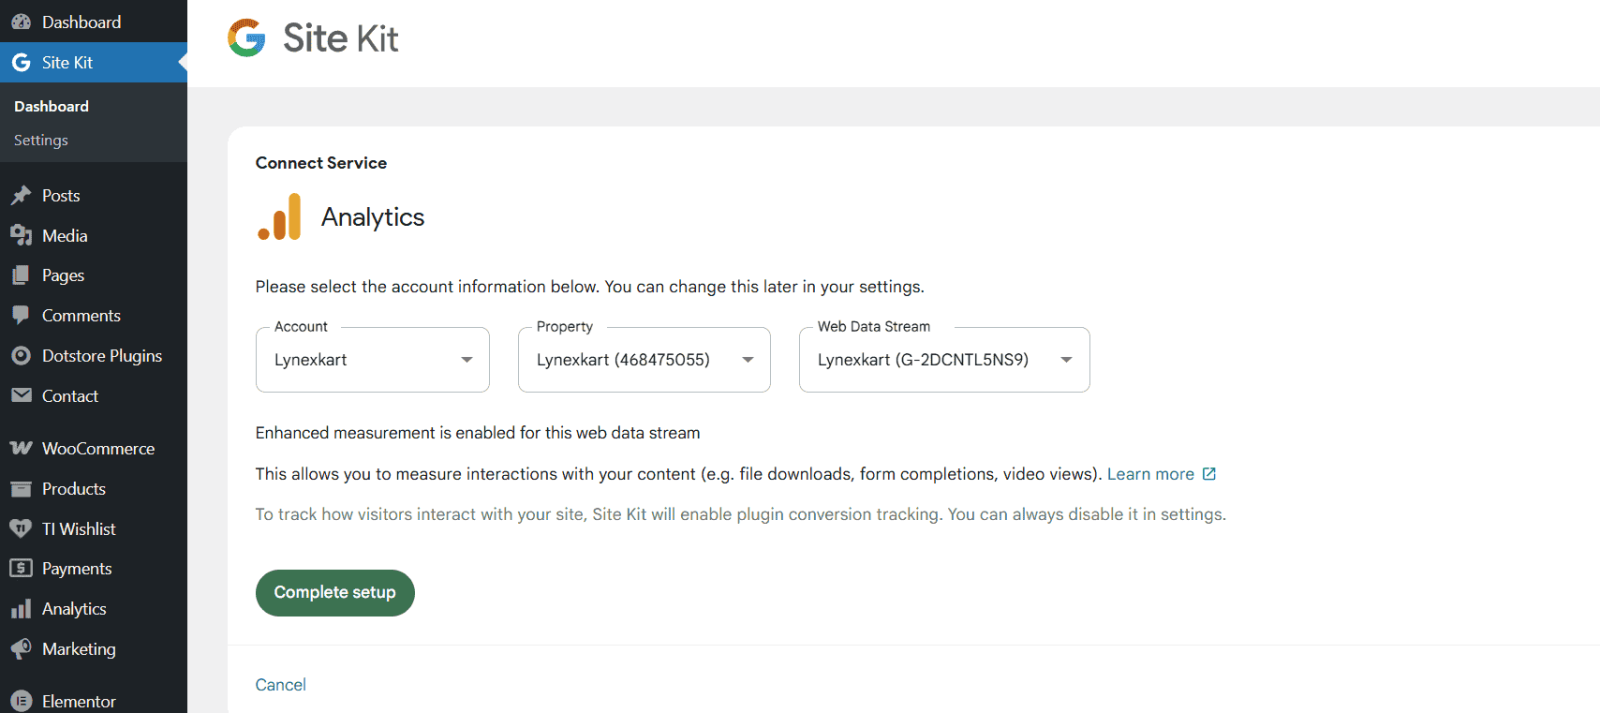
Task: Click the Pages icon in sidebar
Action: pos(21,275)
